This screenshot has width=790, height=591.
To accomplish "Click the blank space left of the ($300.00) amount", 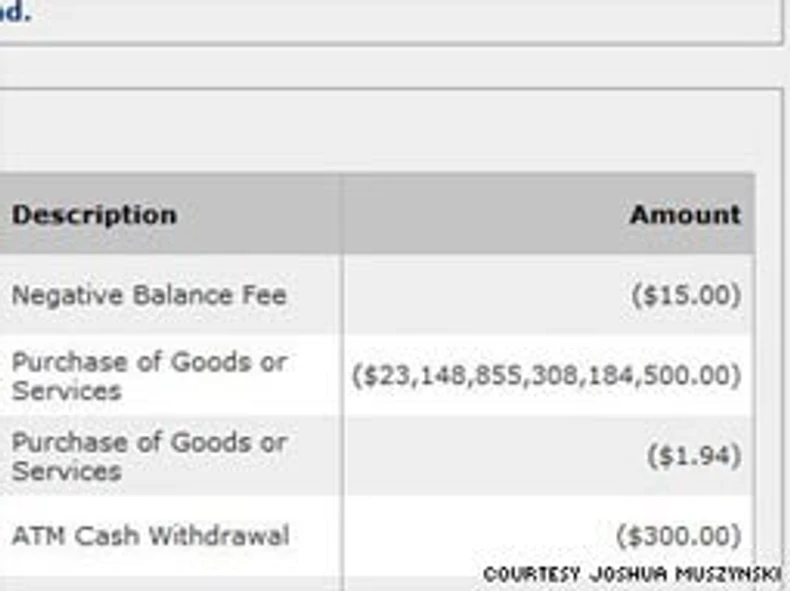I will click(x=470, y=535).
